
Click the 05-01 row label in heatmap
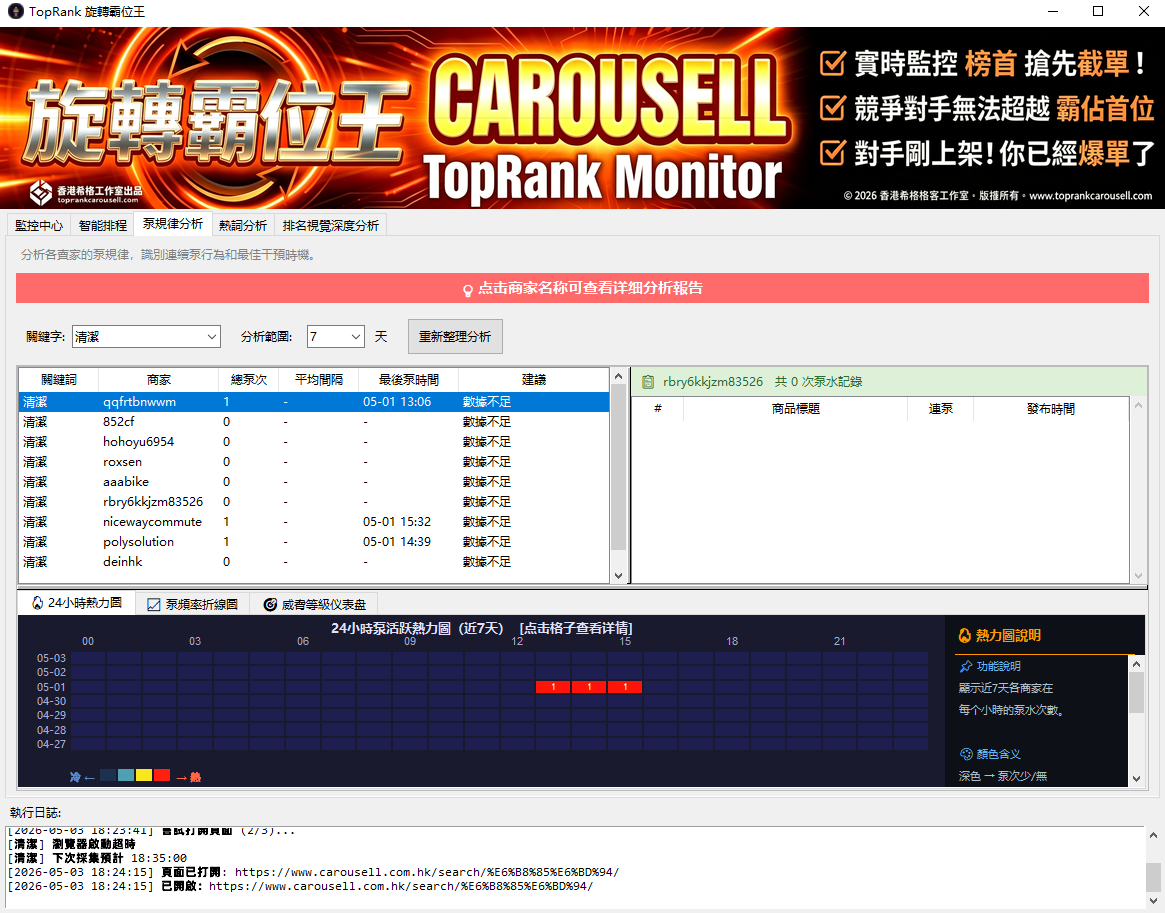tap(51, 687)
